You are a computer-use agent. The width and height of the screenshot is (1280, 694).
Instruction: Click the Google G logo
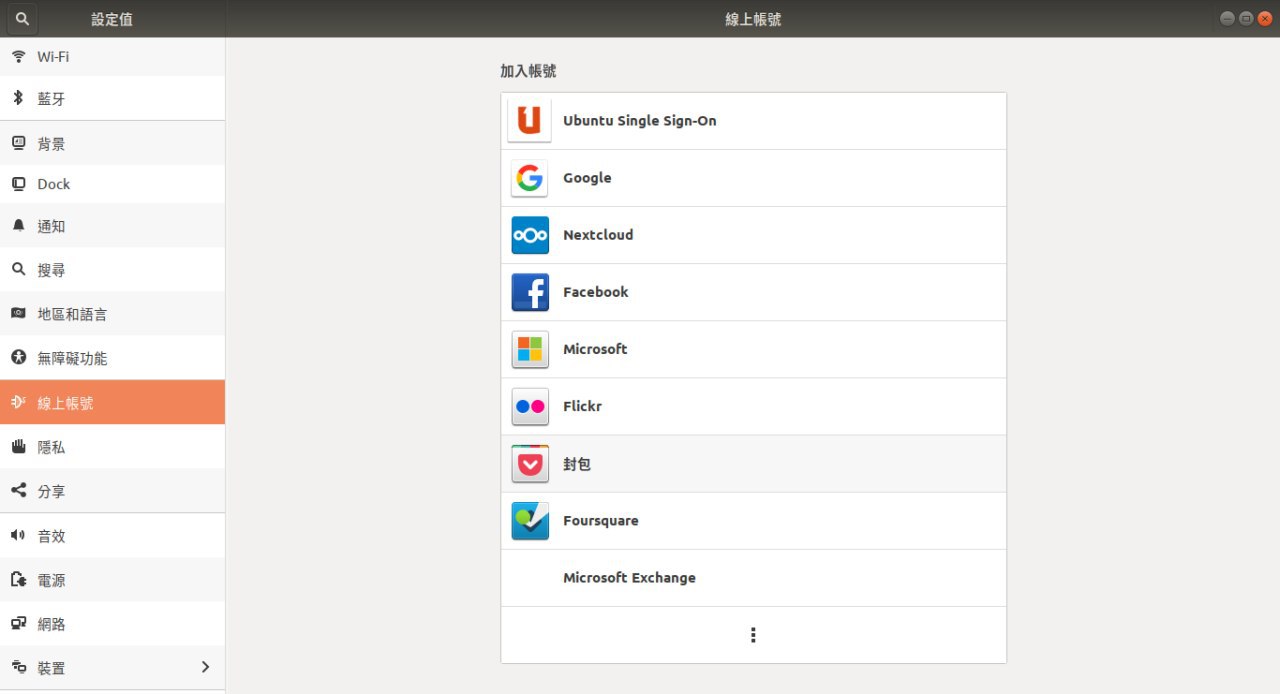click(x=530, y=178)
